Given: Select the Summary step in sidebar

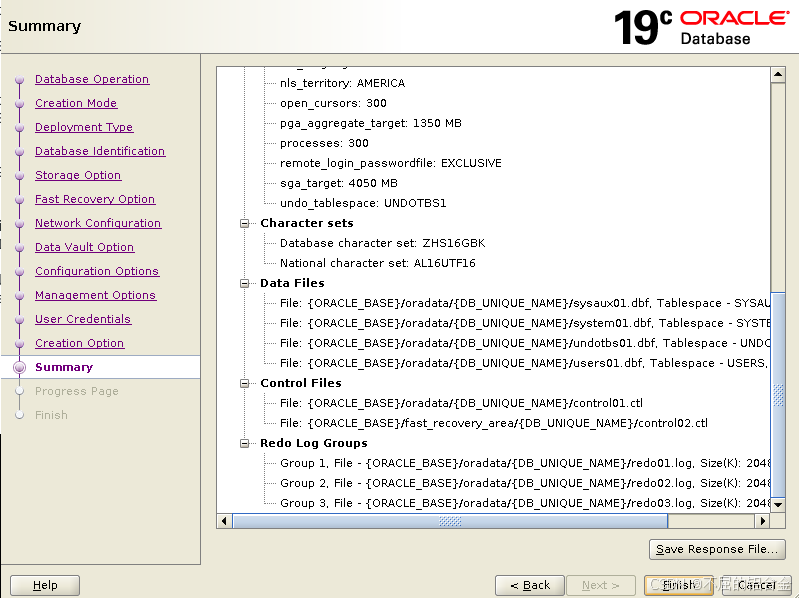Looking at the screenshot, I should click(64, 367).
